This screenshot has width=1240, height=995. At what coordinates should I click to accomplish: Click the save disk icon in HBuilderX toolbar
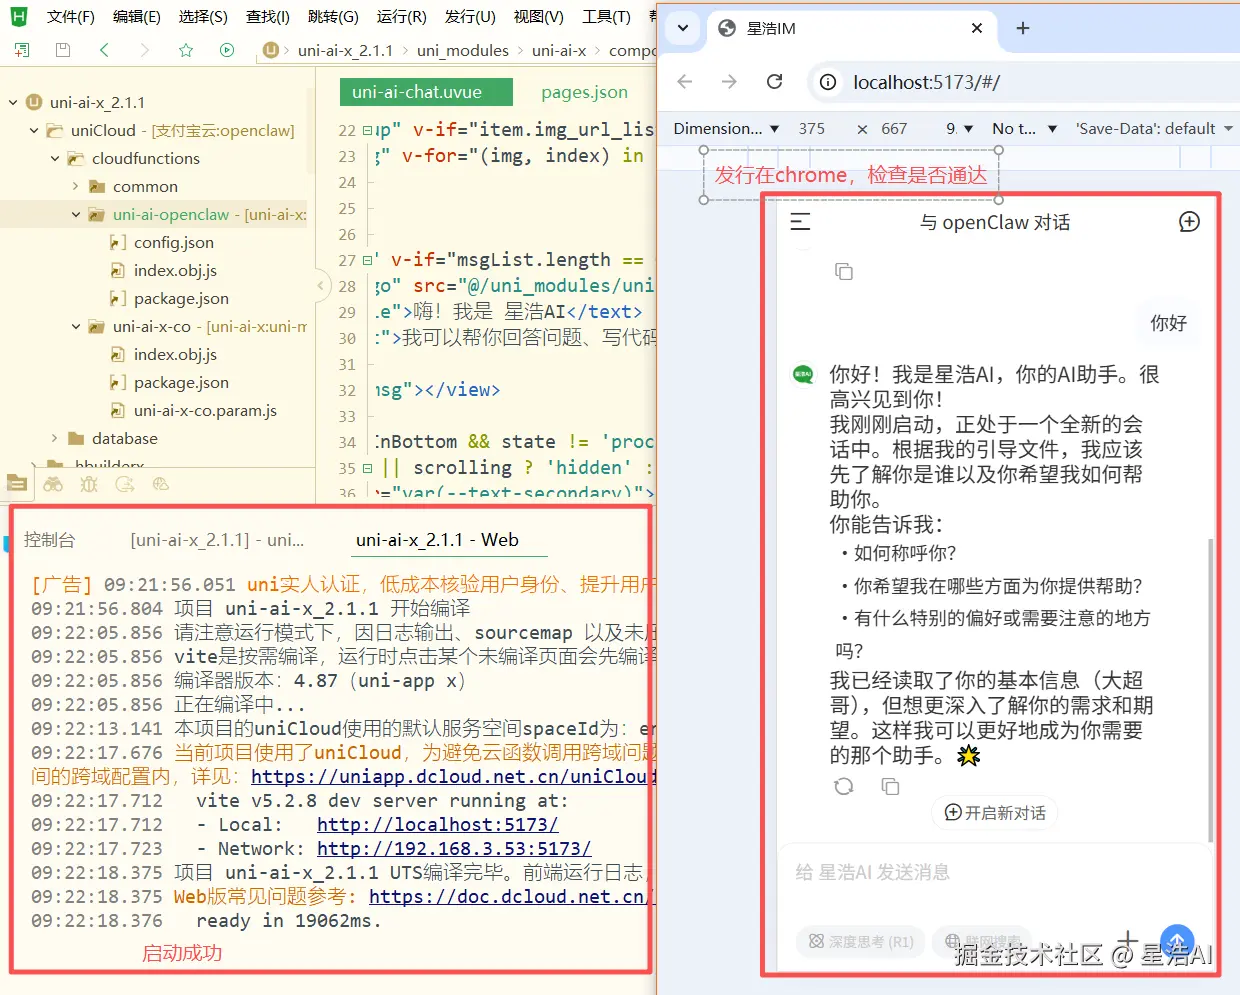[x=63, y=50]
